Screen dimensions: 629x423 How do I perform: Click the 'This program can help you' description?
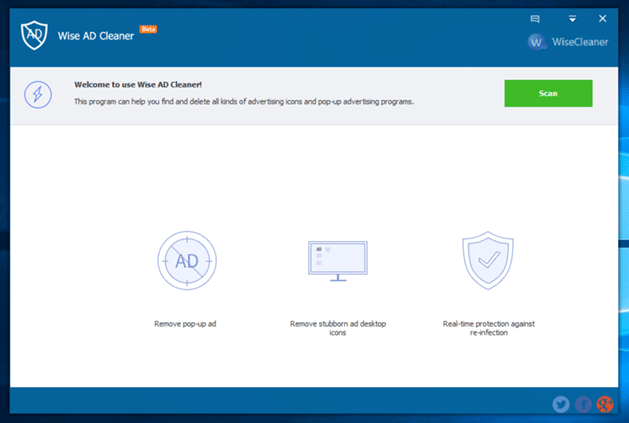(x=243, y=102)
